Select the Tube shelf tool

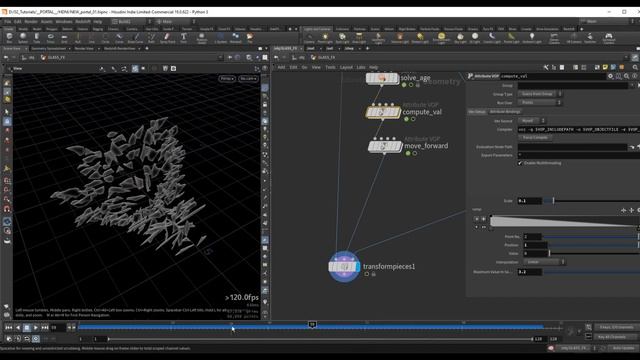pyautogui.click(x=37, y=38)
